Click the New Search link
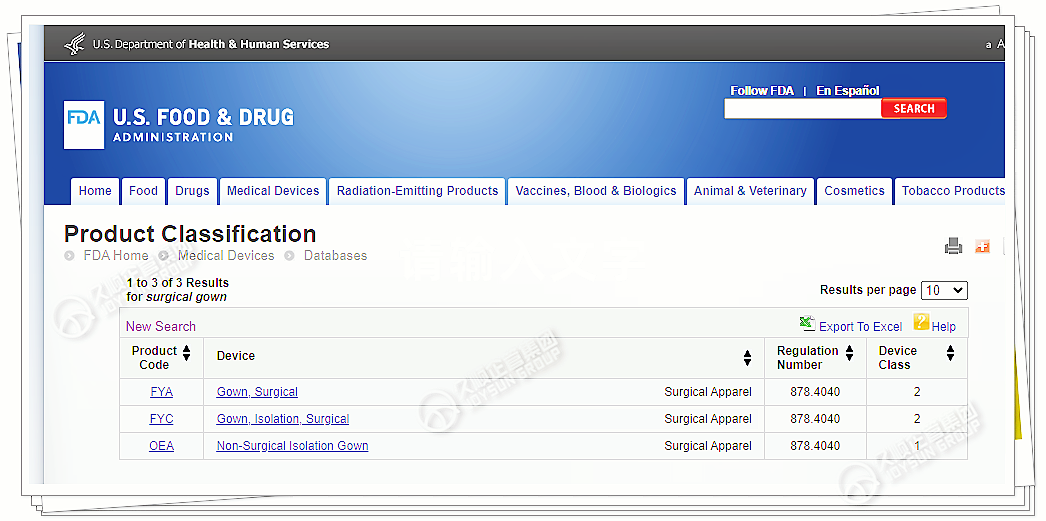The width and height of the screenshot is (1046, 521). 161,326
